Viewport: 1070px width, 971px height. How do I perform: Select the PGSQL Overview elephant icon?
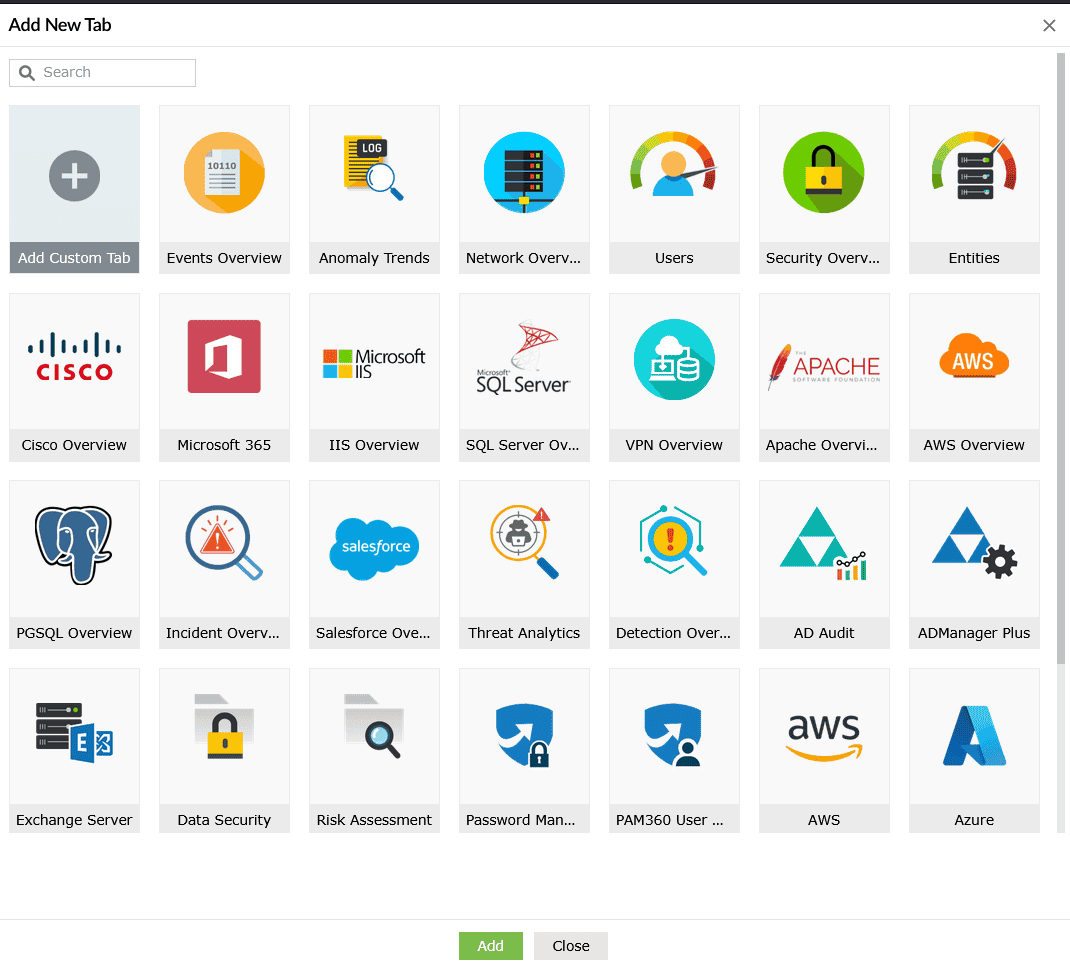pos(74,545)
